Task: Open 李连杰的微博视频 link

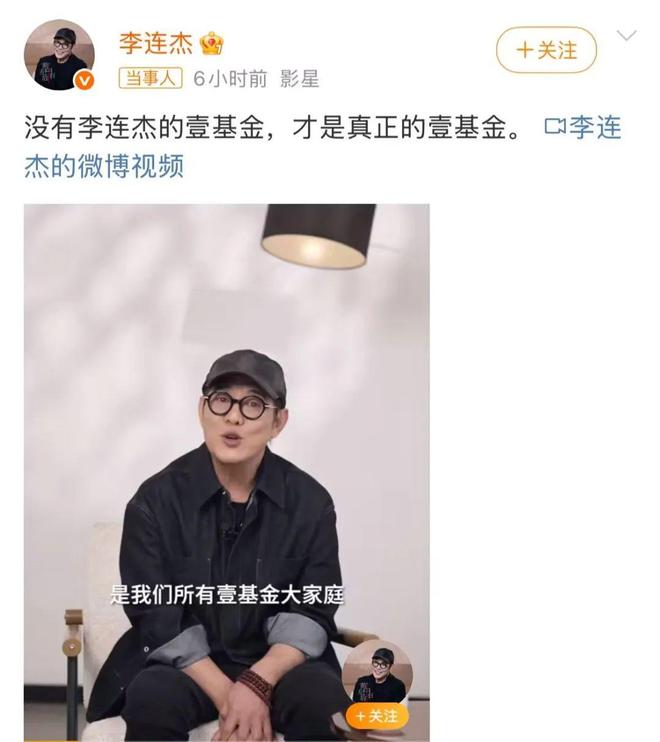Action: [x=323, y=147]
